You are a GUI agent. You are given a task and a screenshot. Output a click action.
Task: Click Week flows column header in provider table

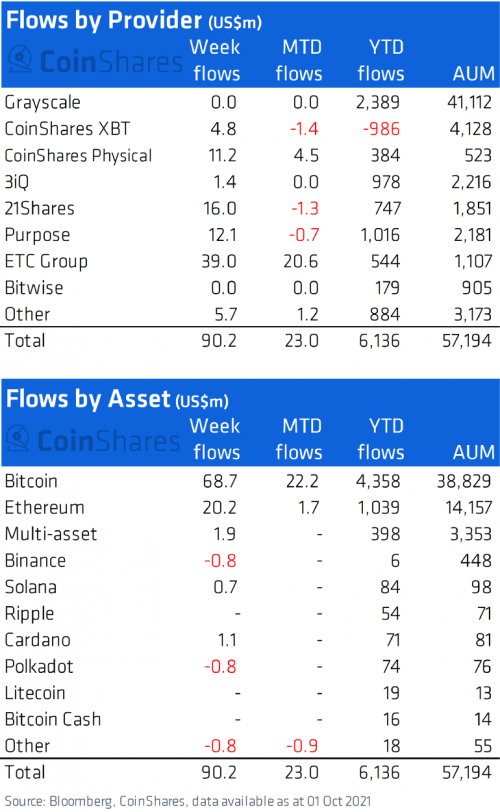click(x=215, y=61)
